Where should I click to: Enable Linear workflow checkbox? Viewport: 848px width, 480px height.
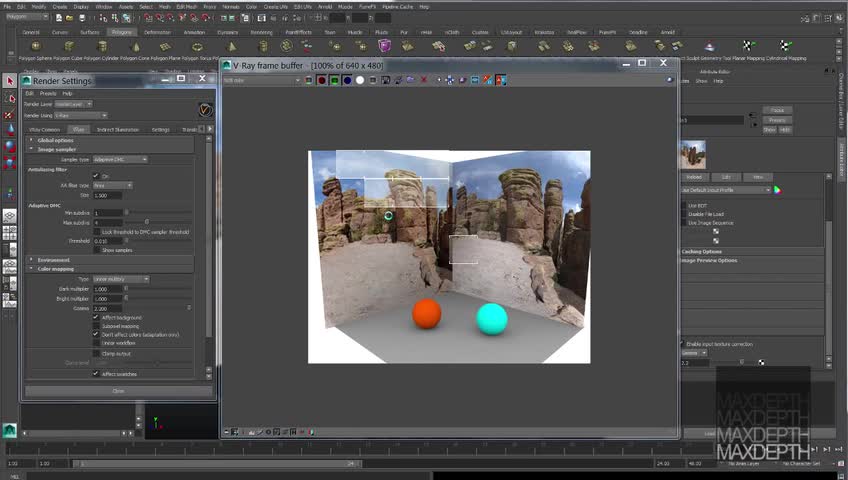96,343
